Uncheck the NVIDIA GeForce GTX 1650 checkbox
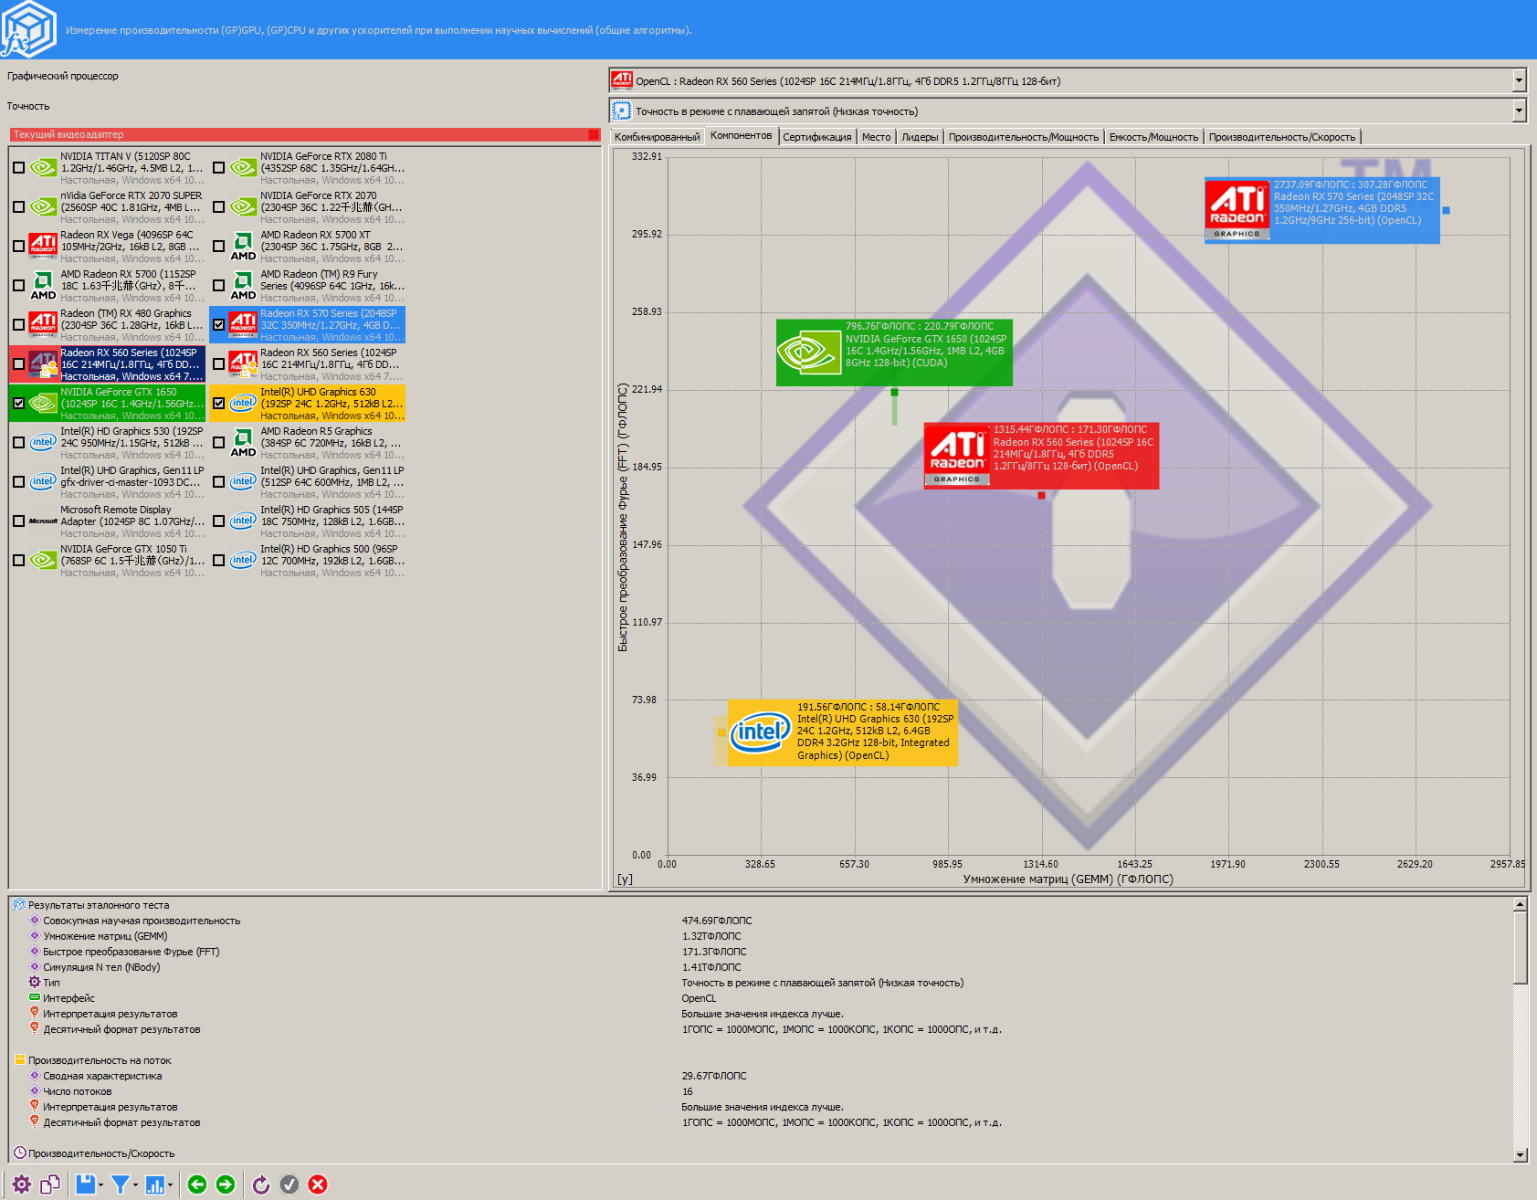The image size is (1537, 1200). pos(19,404)
